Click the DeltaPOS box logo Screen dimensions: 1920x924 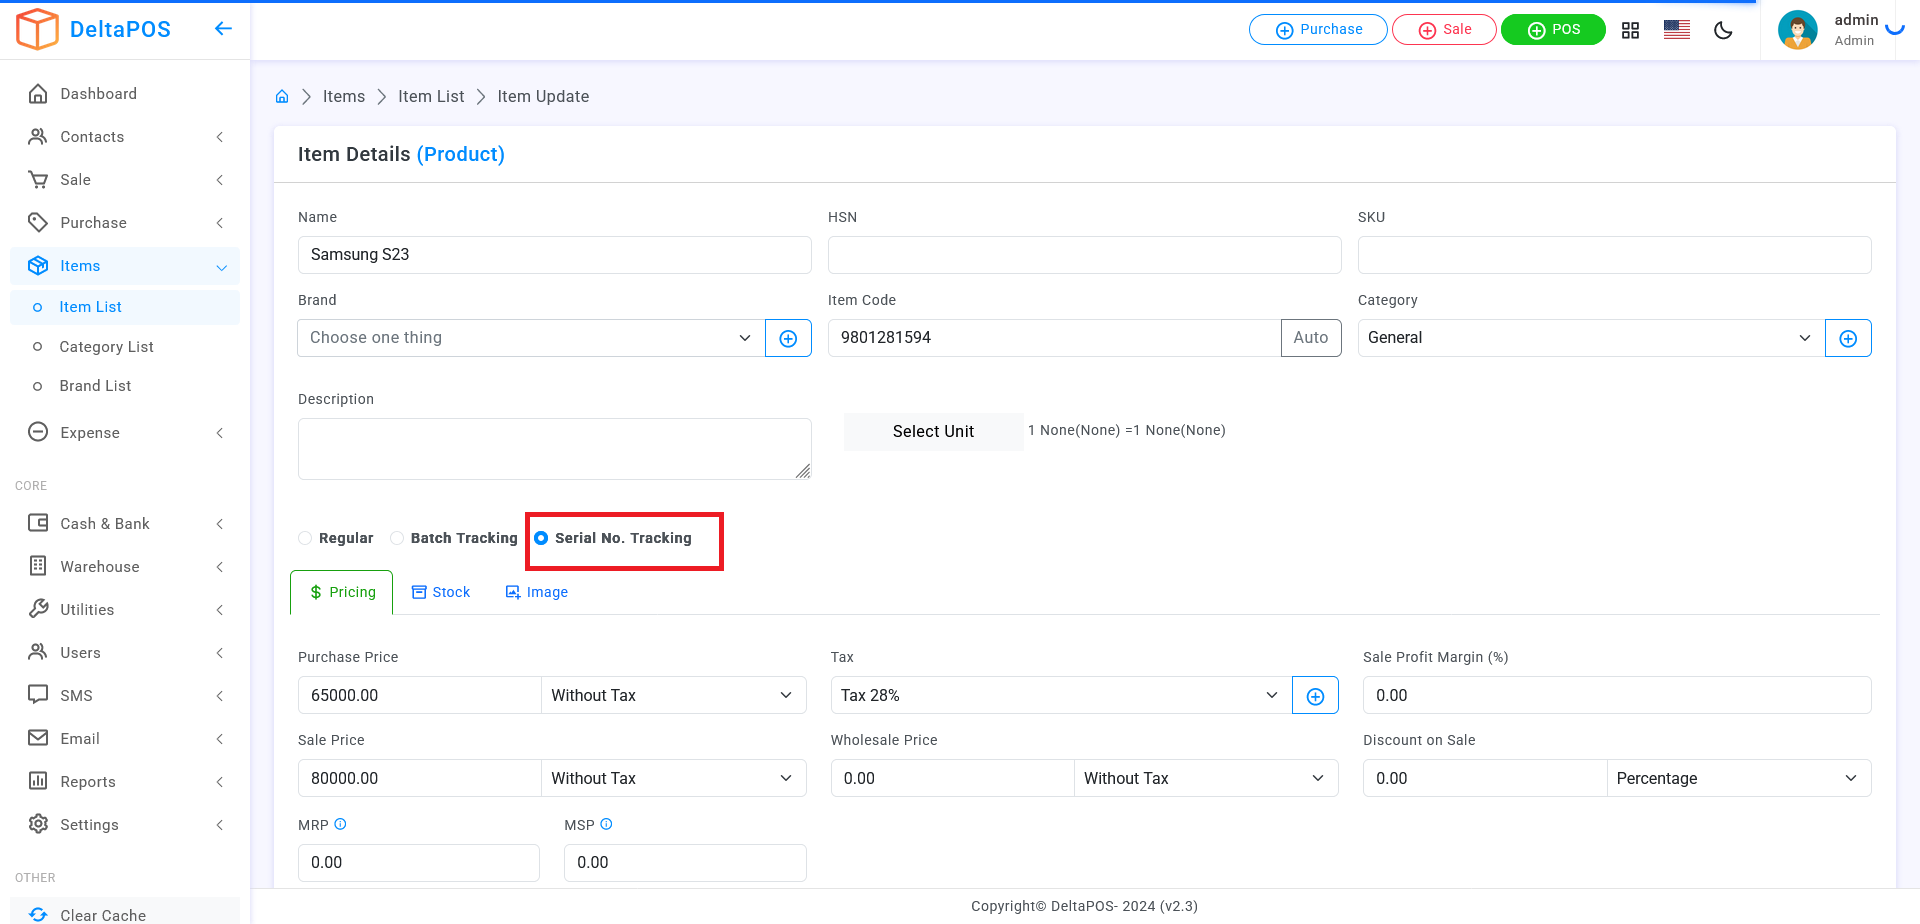[38, 29]
